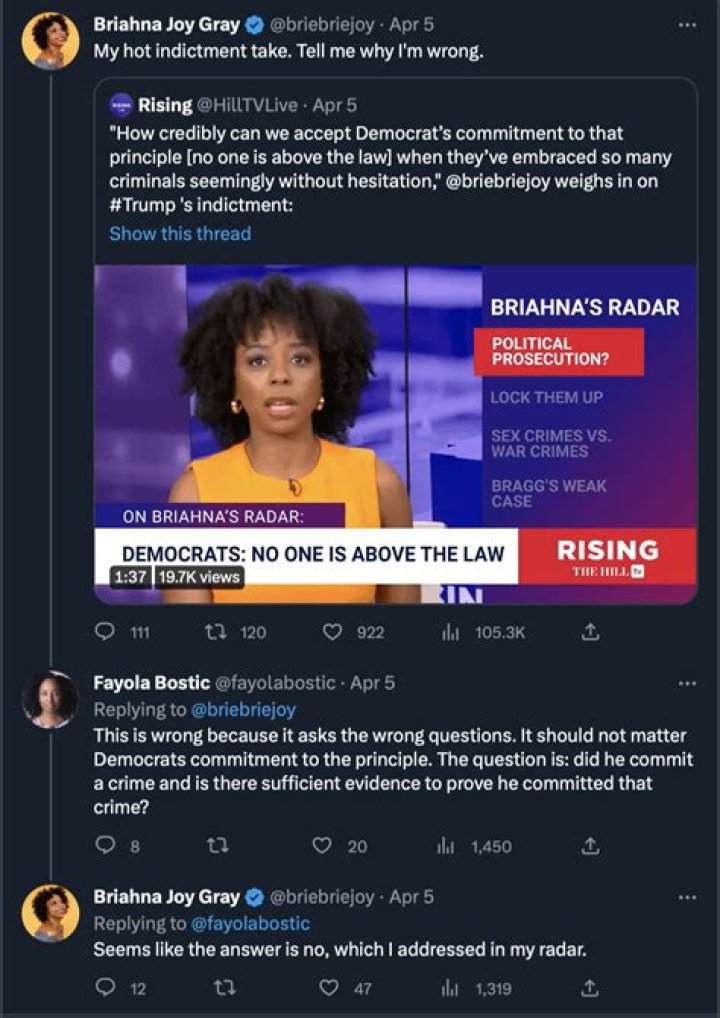Click the Show this thread link
Screen dimensions: 720x1018
click(180, 233)
